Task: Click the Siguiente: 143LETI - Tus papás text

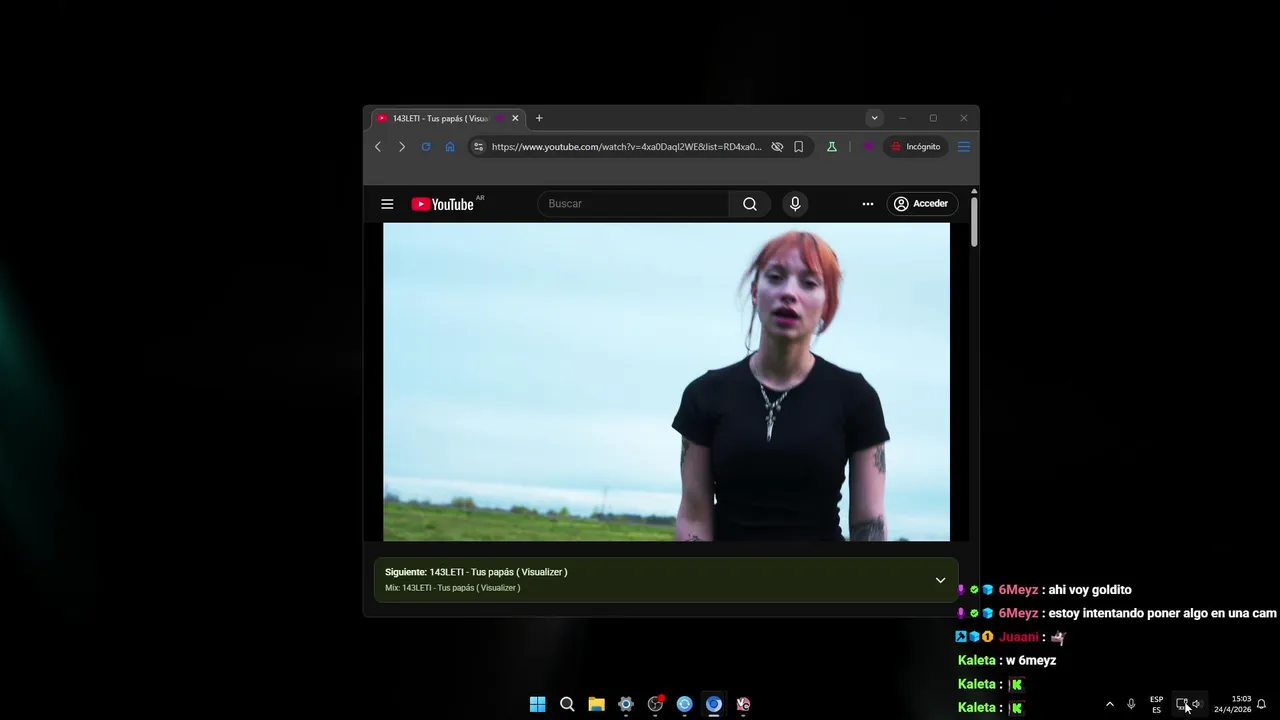Action: [x=476, y=572]
